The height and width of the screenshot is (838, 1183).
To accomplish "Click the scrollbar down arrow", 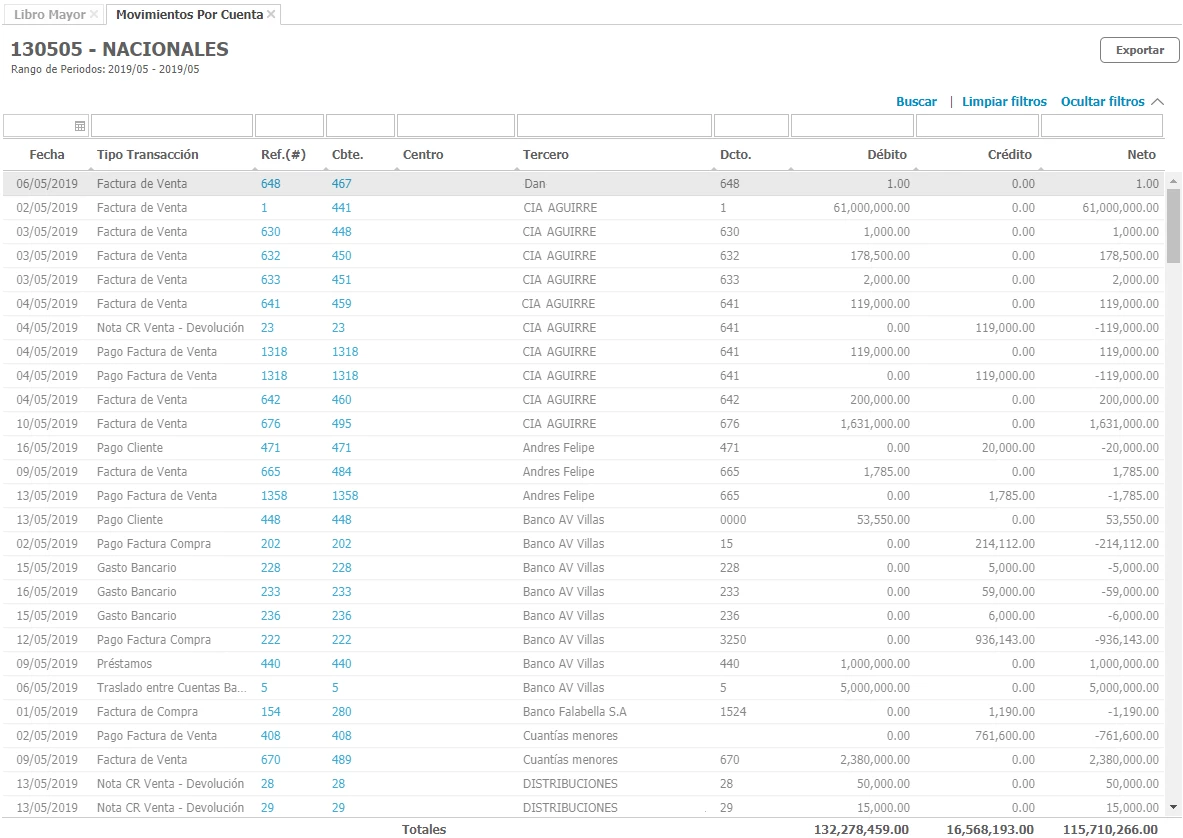I will click(x=1173, y=806).
